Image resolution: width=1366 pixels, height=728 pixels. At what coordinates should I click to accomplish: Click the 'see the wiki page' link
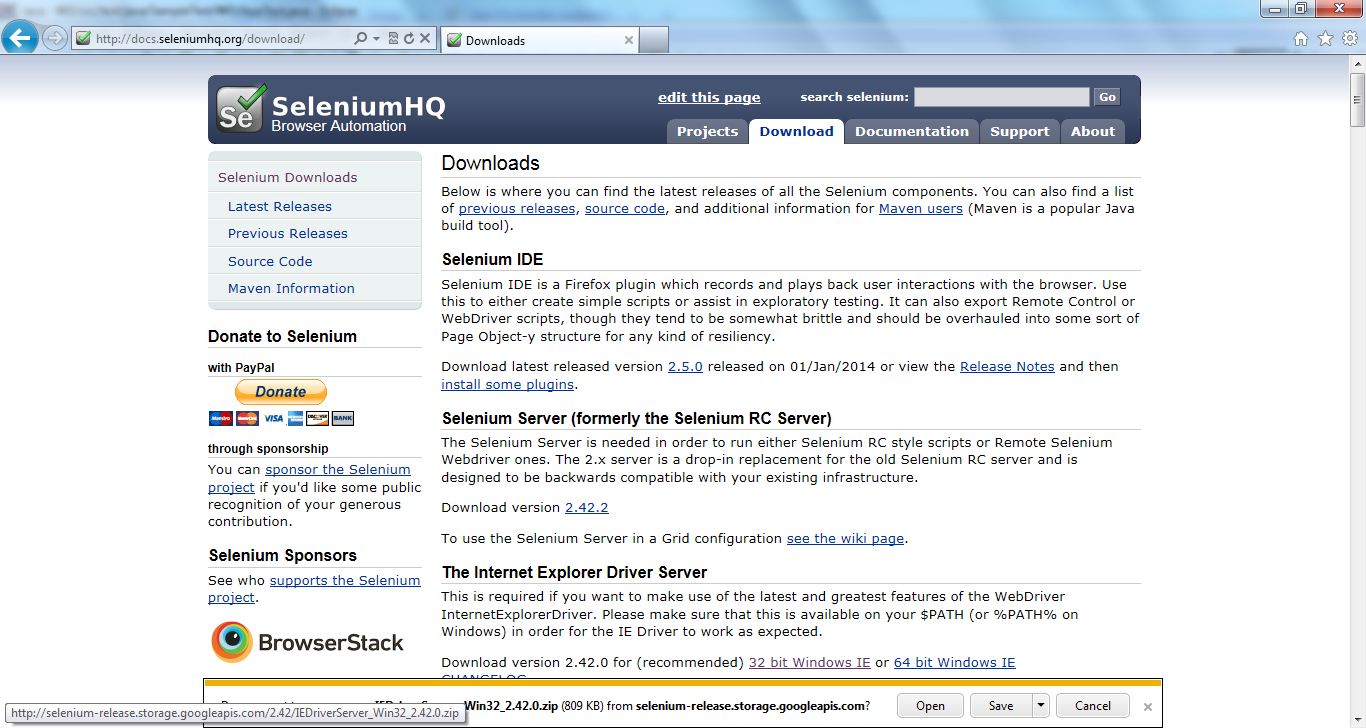click(x=846, y=538)
